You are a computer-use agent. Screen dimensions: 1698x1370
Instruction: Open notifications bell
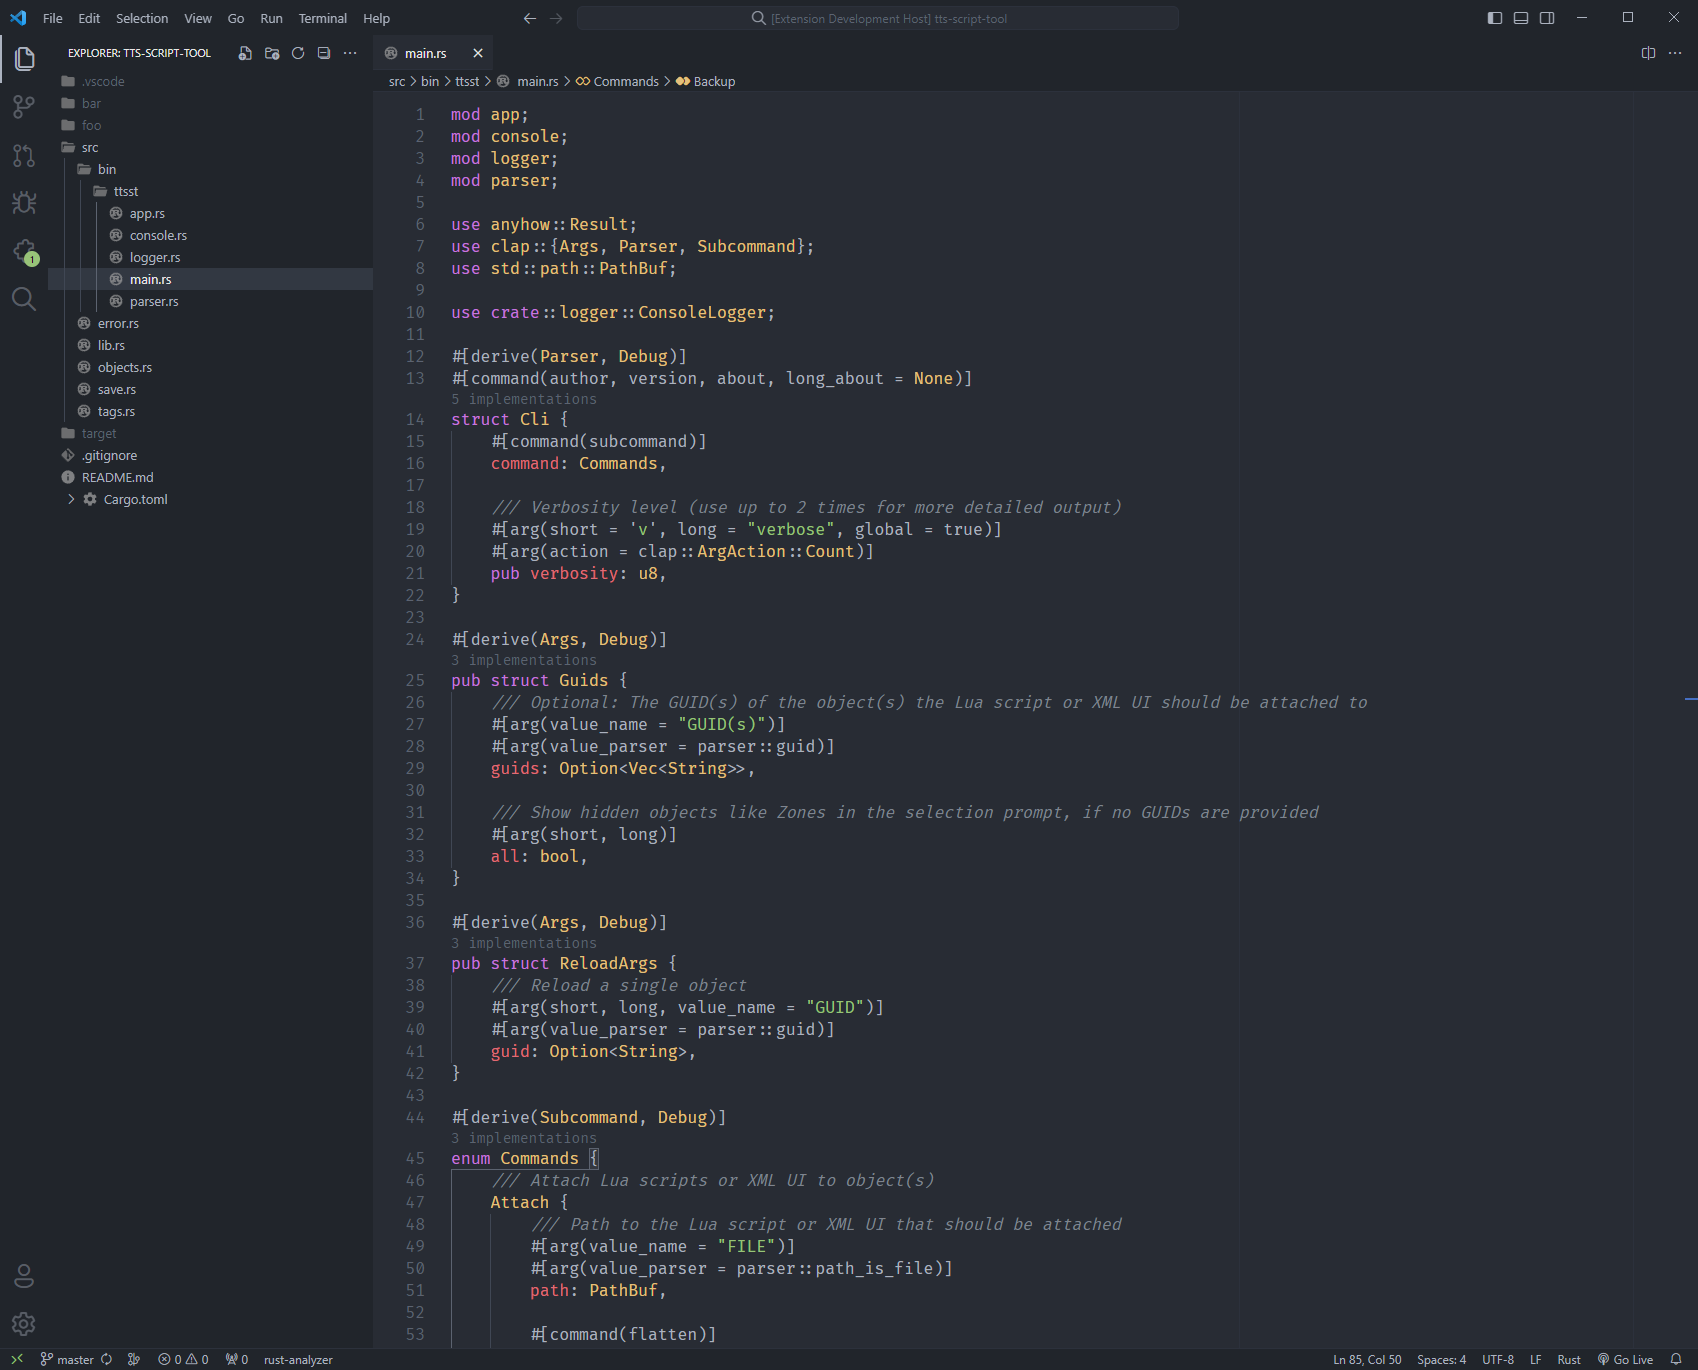tap(1676, 1359)
